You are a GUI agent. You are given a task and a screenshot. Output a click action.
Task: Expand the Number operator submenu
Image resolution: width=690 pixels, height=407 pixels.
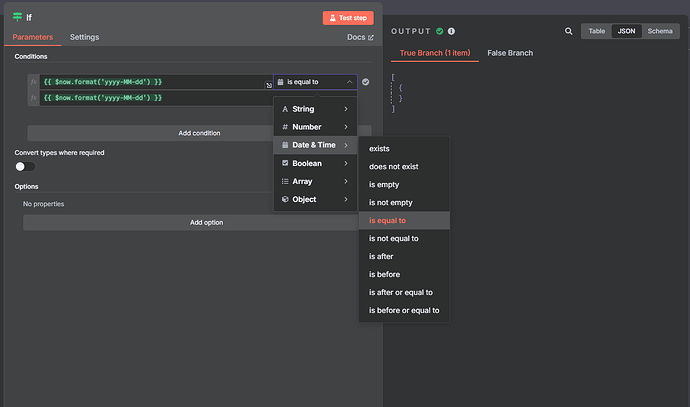pyautogui.click(x=315, y=127)
